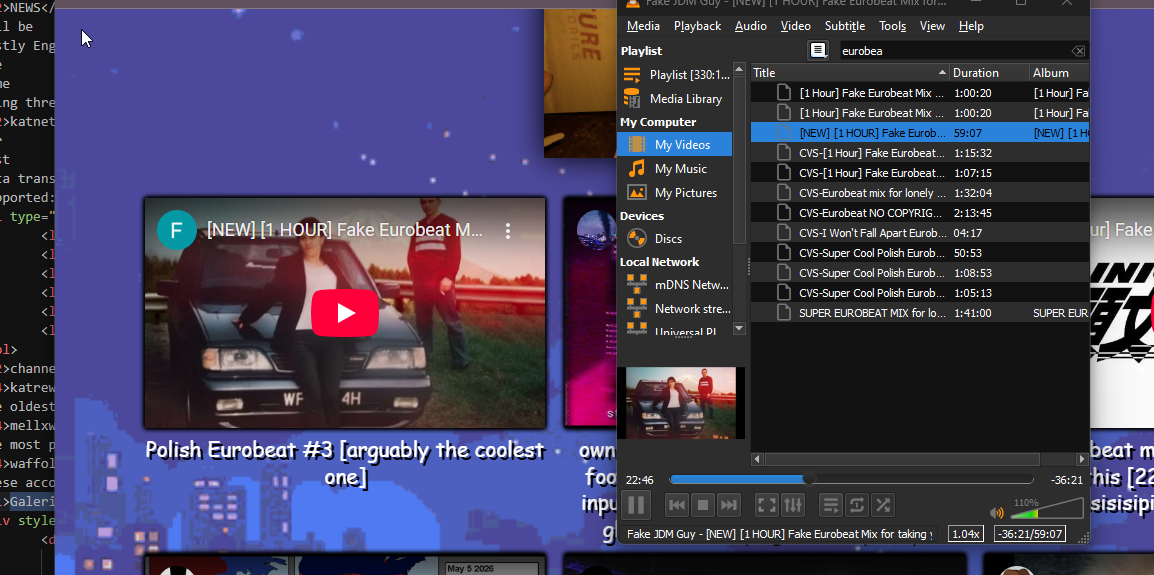Mute audio via speaker icon
Viewport: 1154px width, 575px height.
(x=997, y=513)
